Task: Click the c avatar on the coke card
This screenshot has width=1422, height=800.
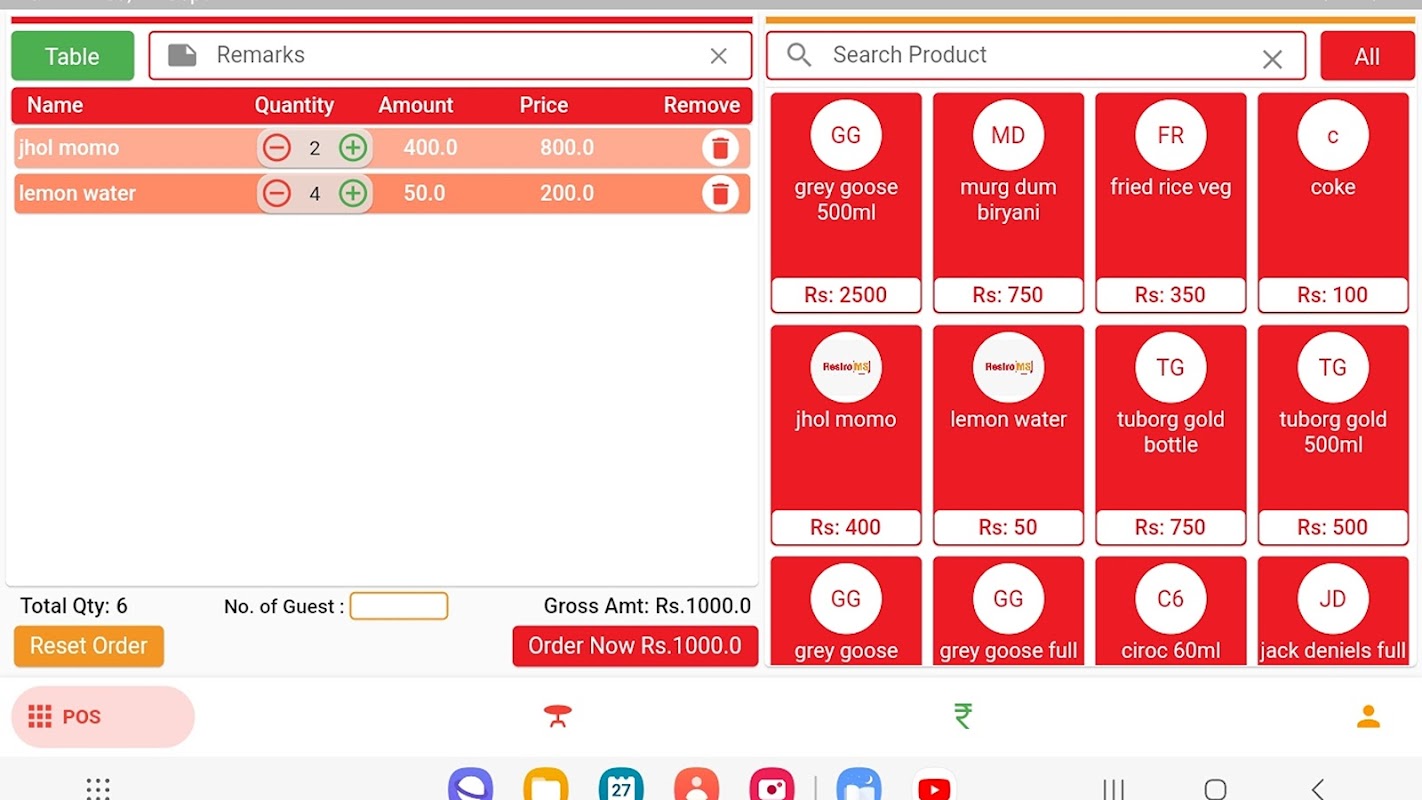Action: pos(1333,135)
